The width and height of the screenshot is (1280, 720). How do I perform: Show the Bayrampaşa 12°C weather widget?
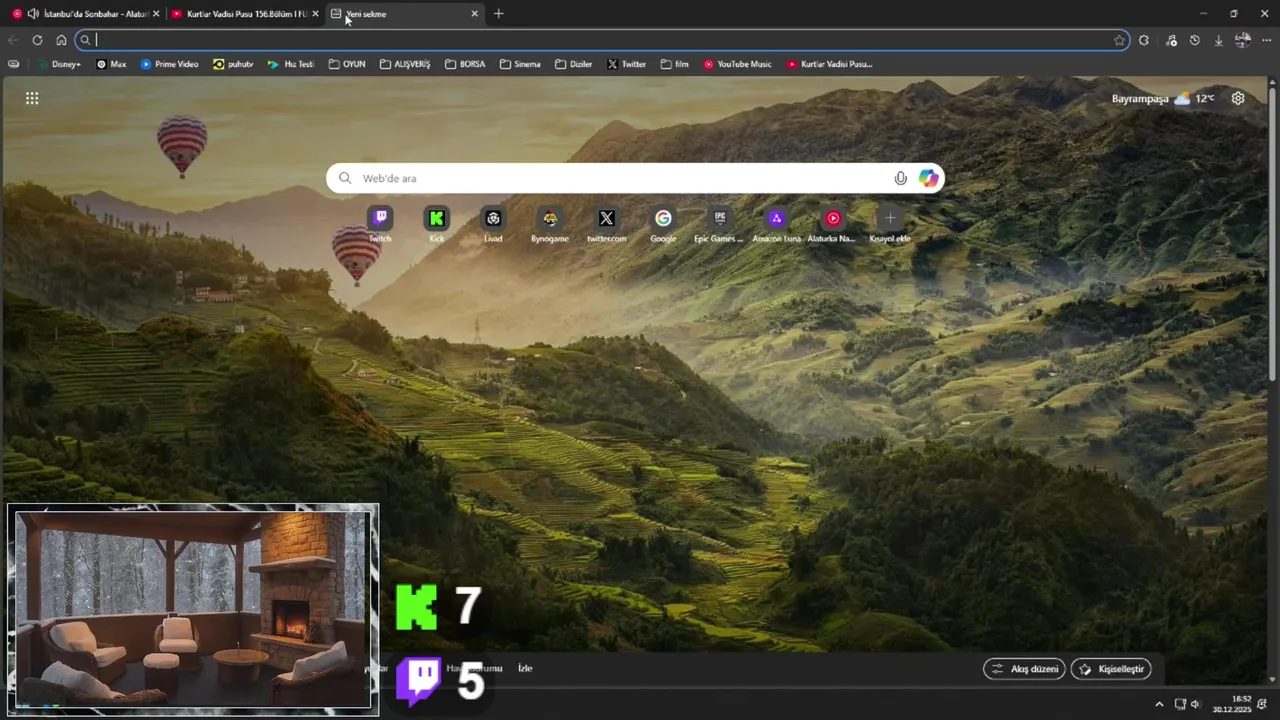pyautogui.click(x=1163, y=98)
